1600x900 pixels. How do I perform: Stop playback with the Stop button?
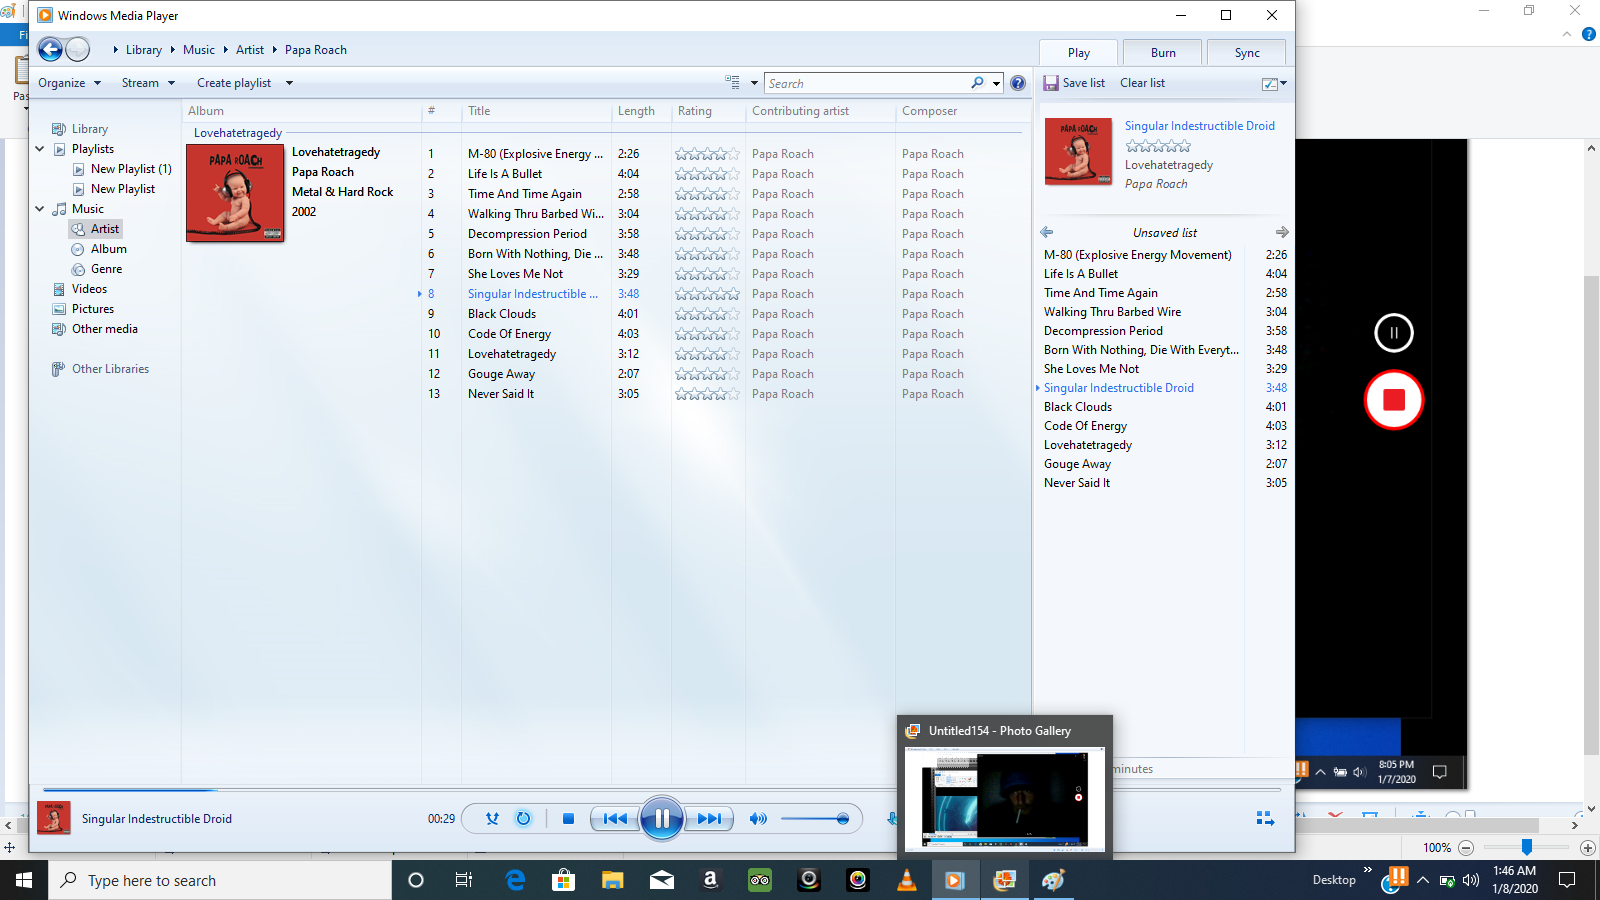(568, 818)
